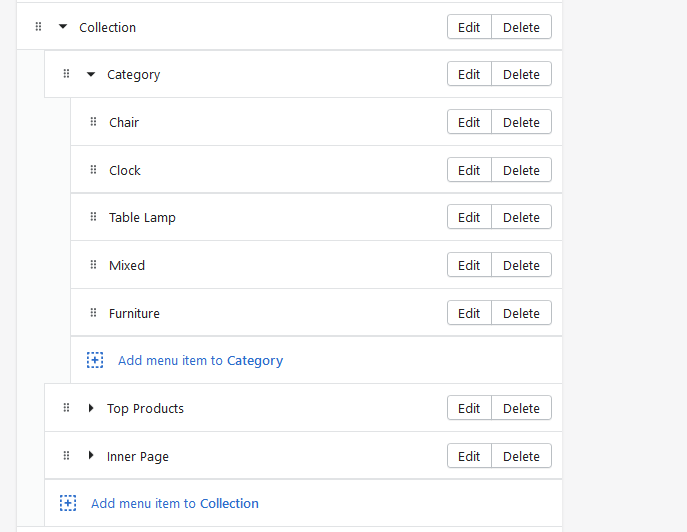Click drag handle icon beside Collection
Viewport: 687px width, 532px height.
pos(39,27)
